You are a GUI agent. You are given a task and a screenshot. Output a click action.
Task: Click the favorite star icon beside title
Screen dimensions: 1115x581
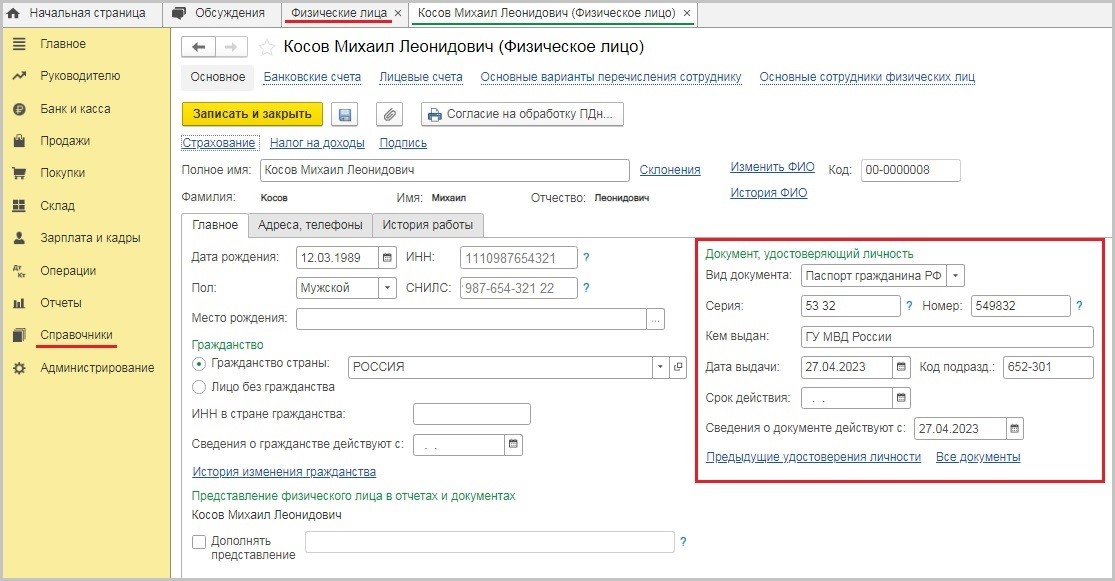pos(267,47)
